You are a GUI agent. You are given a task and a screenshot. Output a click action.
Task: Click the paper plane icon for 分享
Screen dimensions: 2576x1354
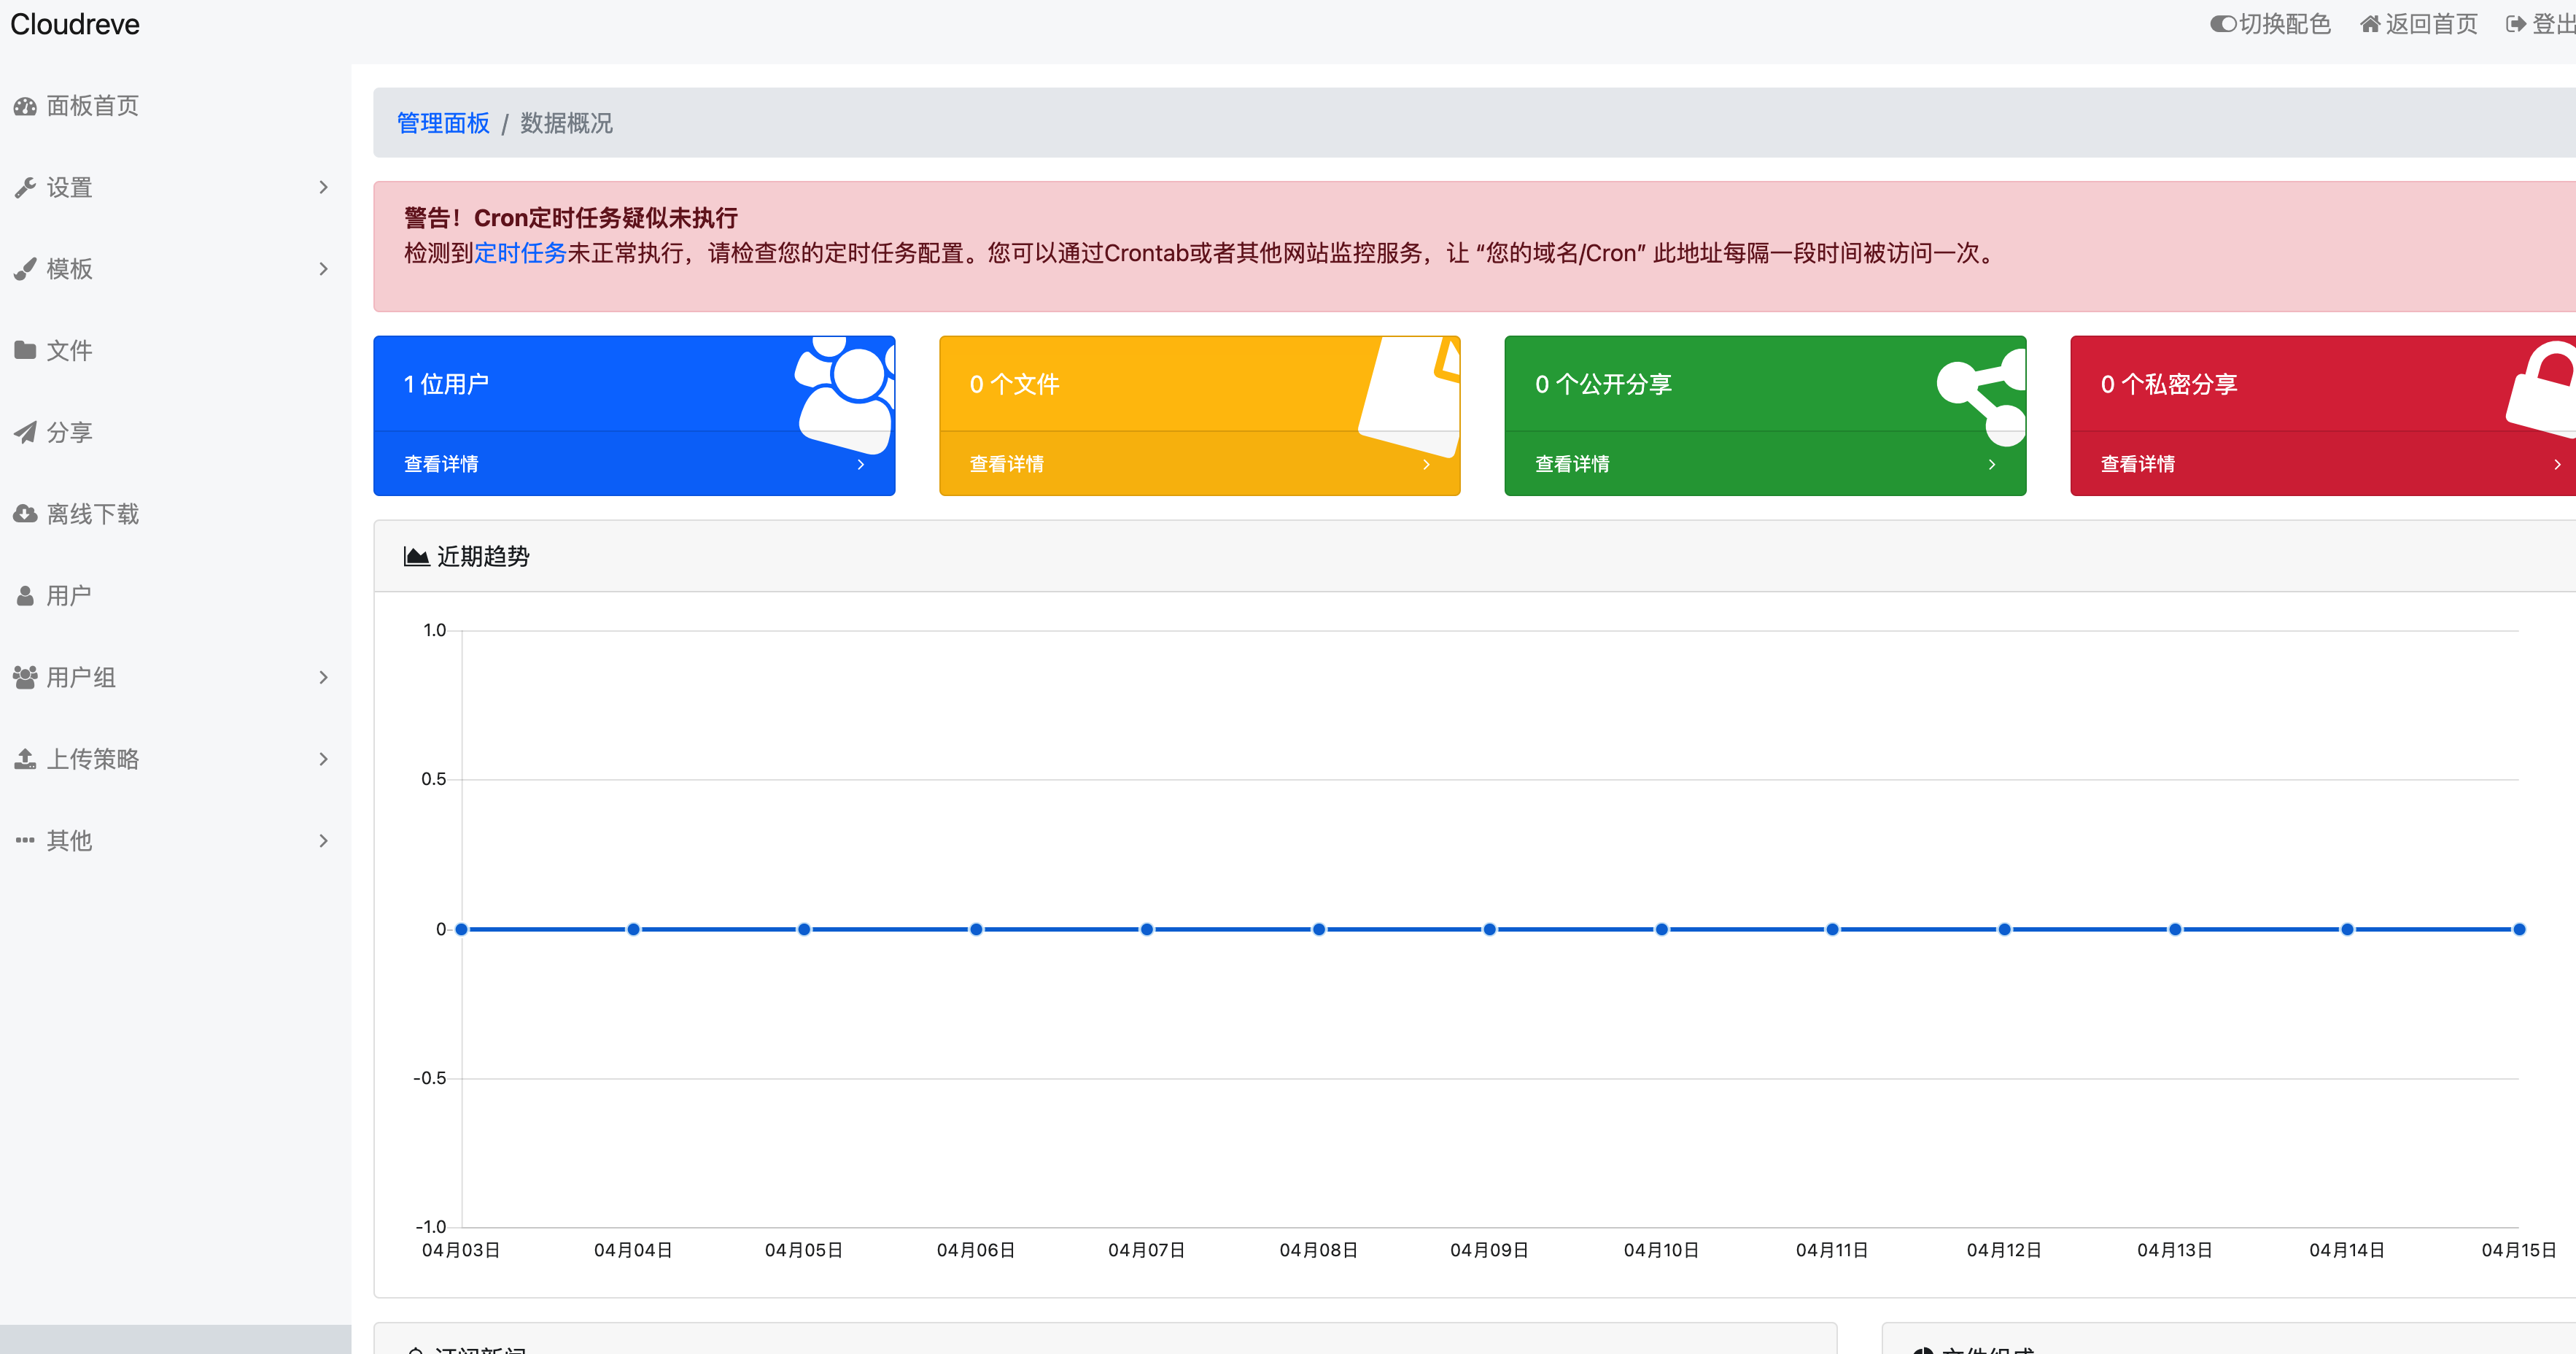point(25,432)
